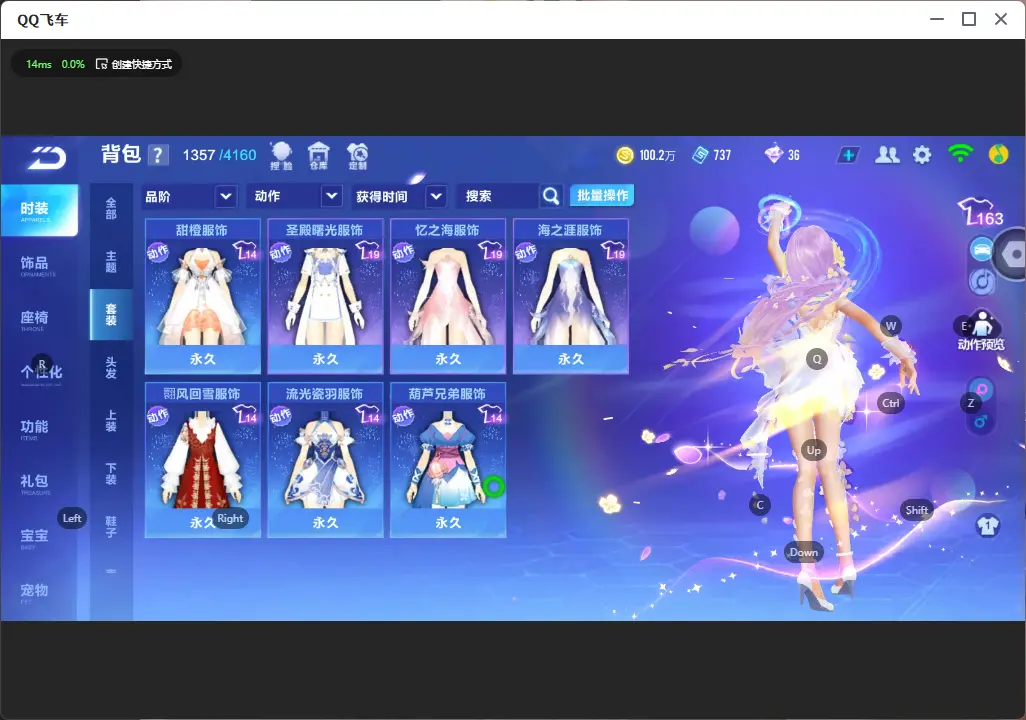Screen dimensions: 1026x720
Task: Click the 批量操作 button
Action: 602,195
